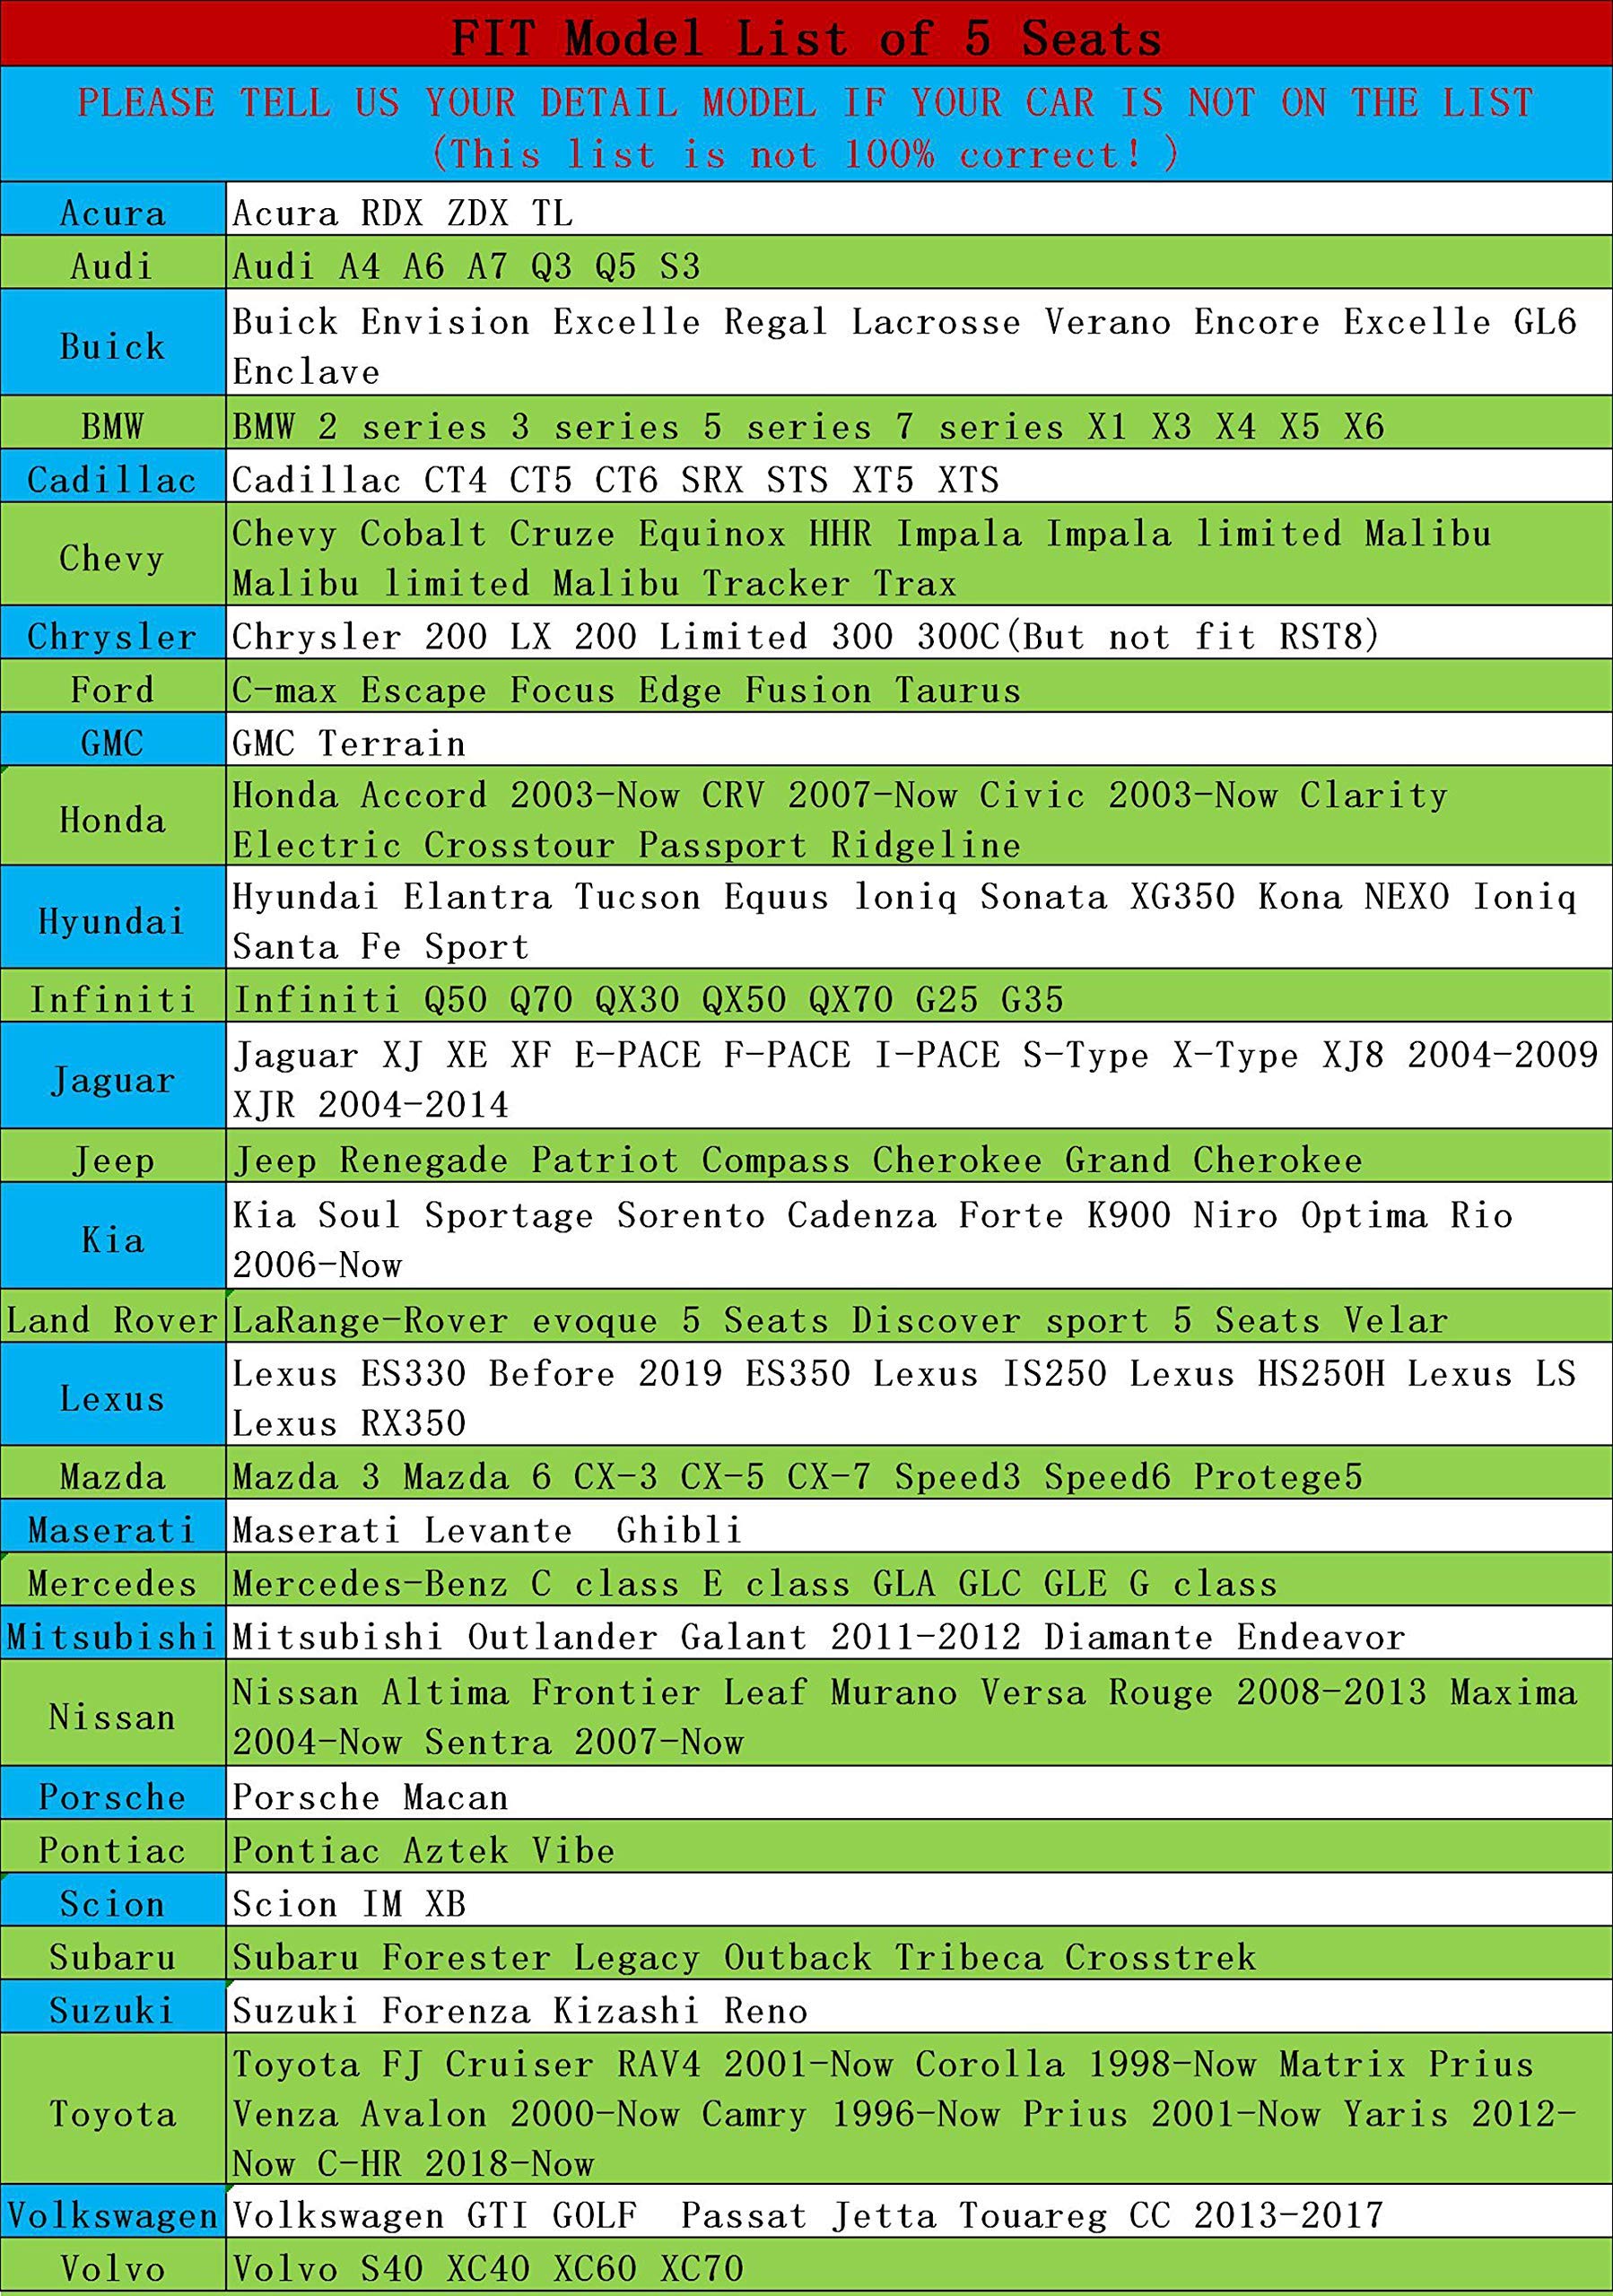Click the Hyundai Elantra Tucson Equus models cell

click(919, 918)
